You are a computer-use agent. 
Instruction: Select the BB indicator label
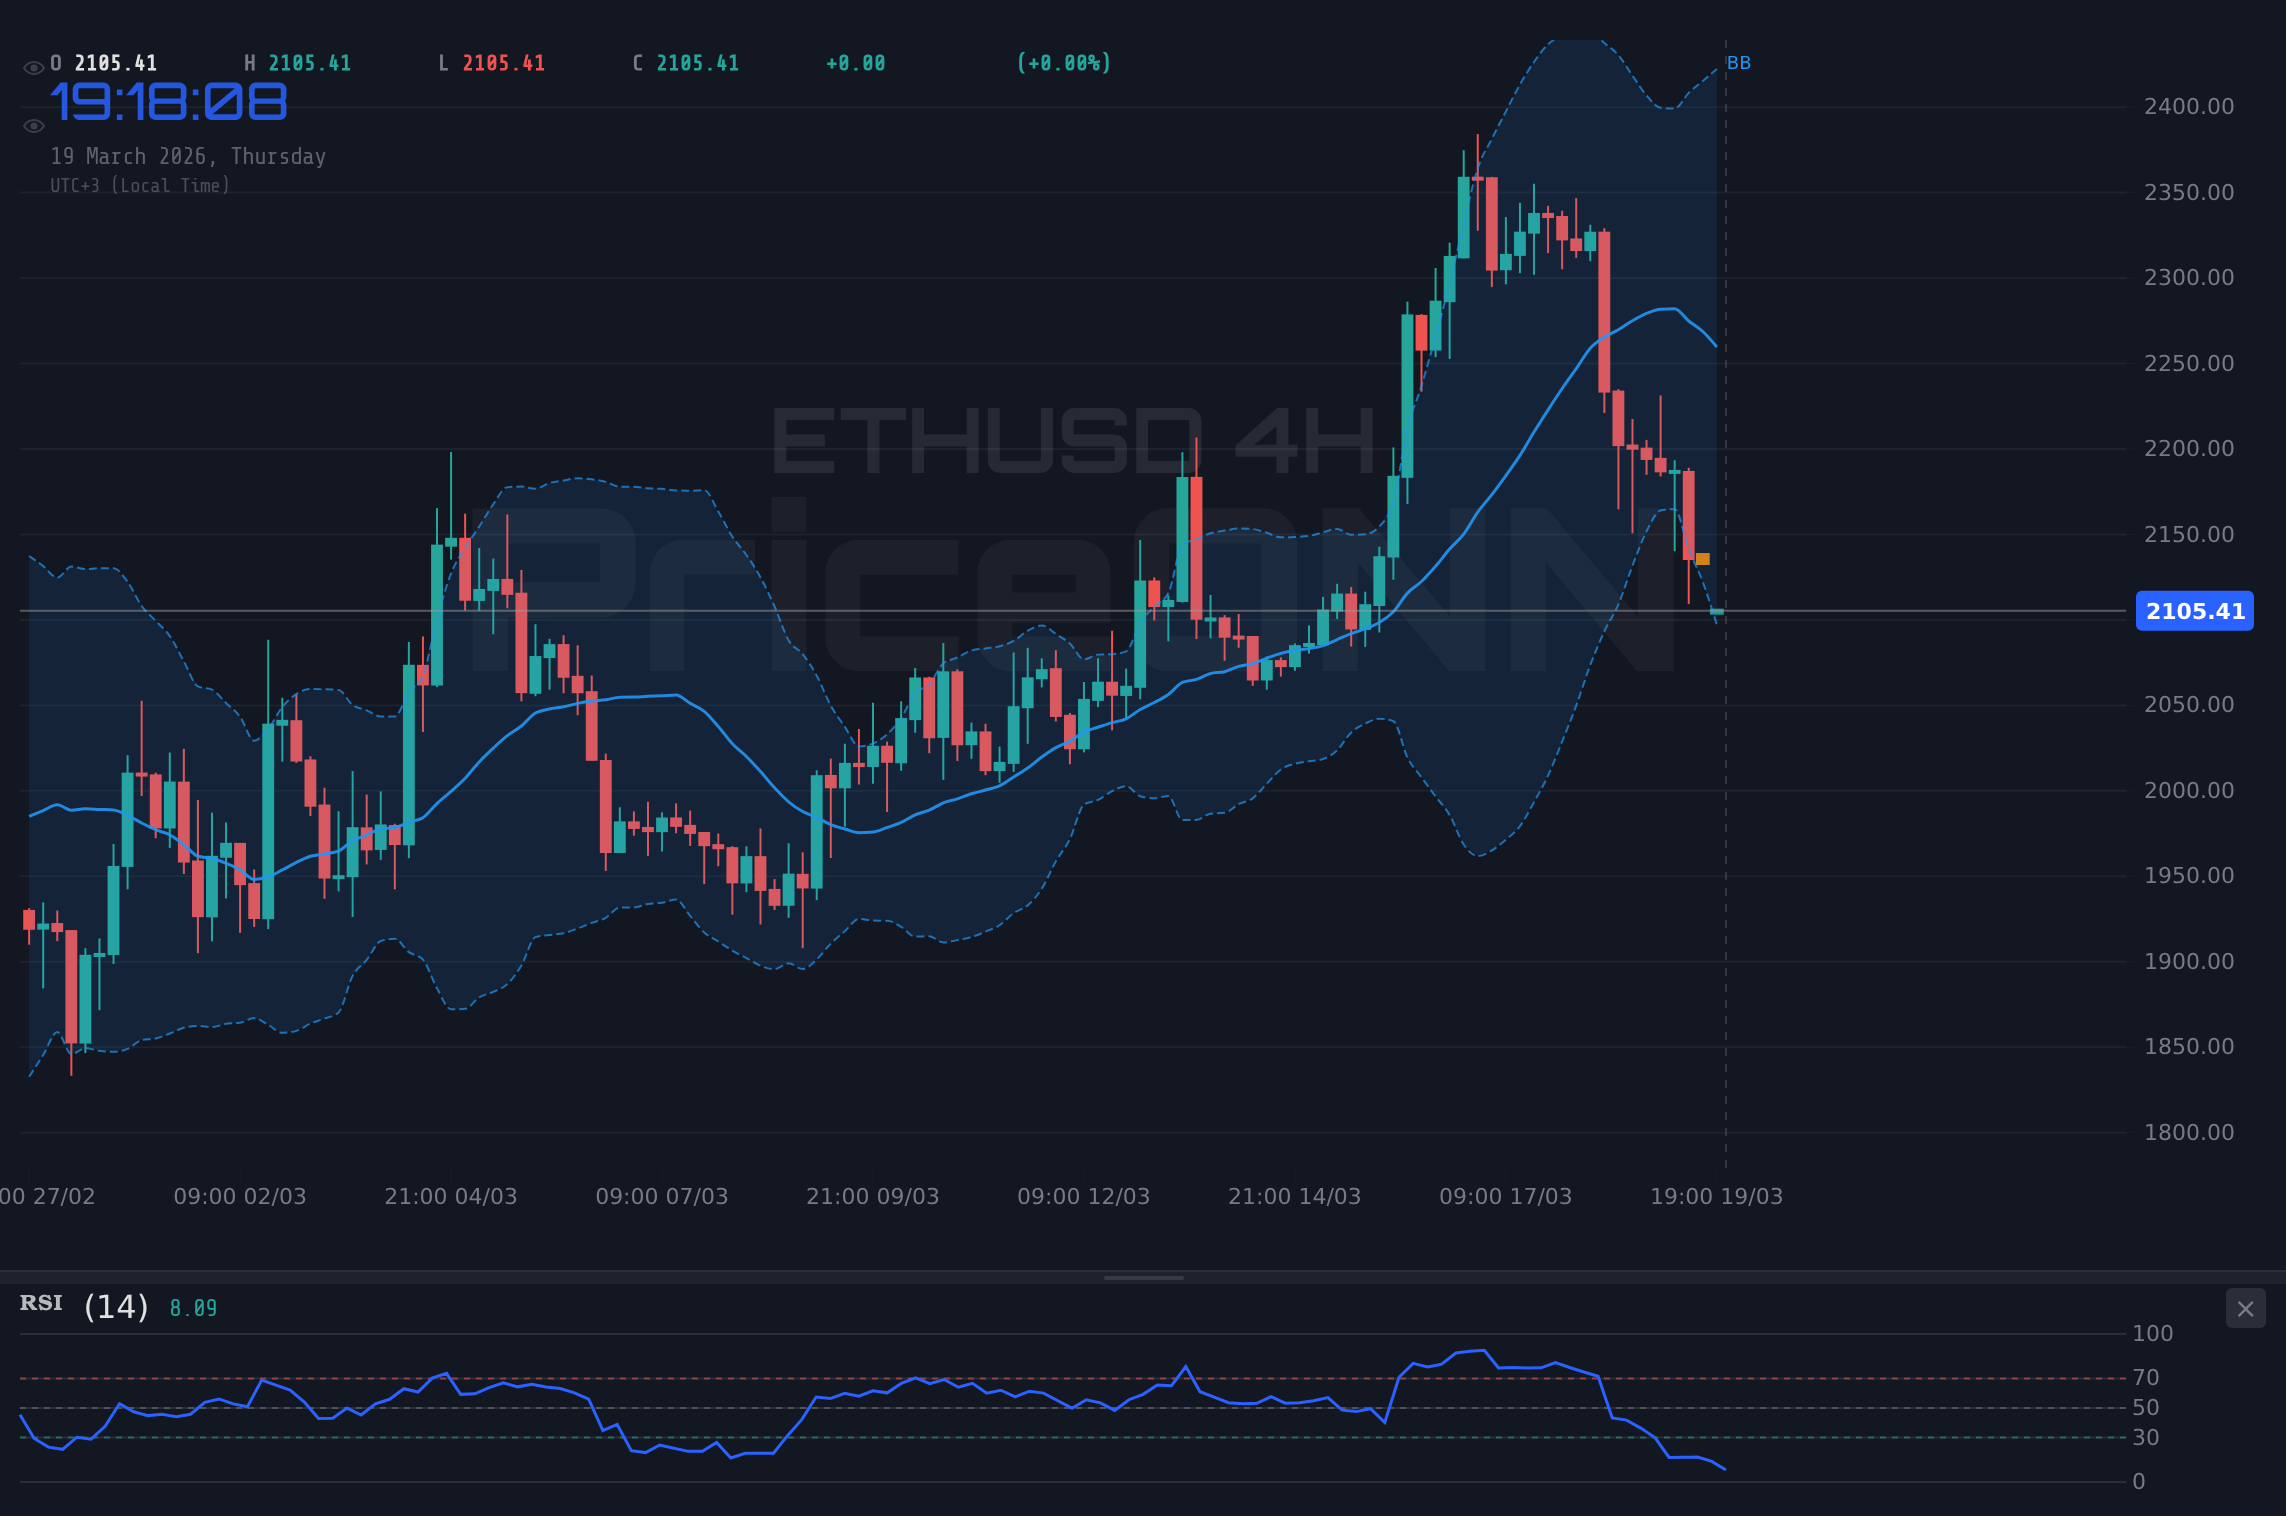coord(1739,62)
